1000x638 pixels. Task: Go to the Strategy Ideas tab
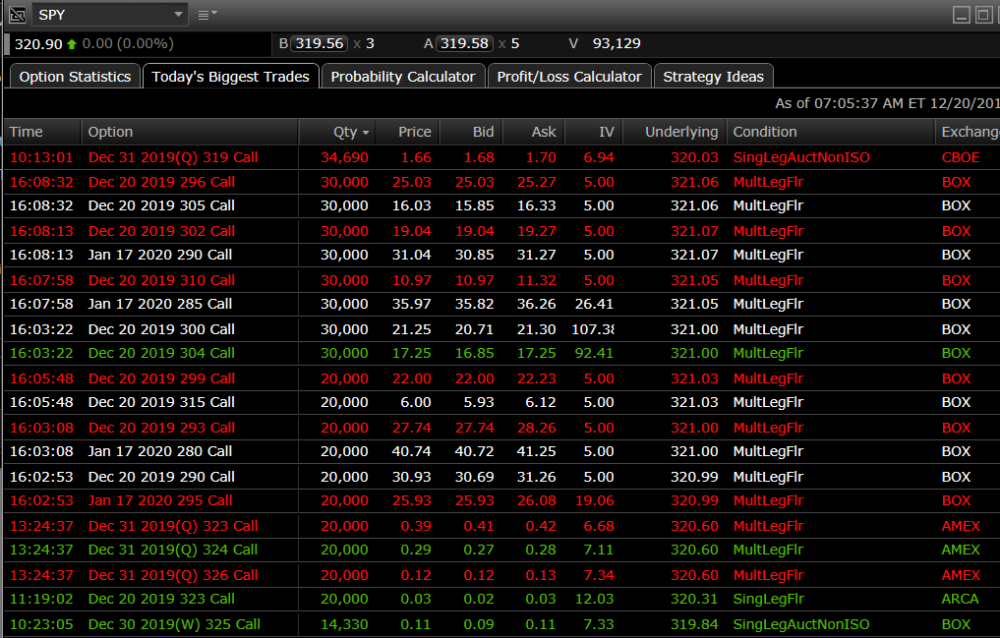(x=713, y=77)
